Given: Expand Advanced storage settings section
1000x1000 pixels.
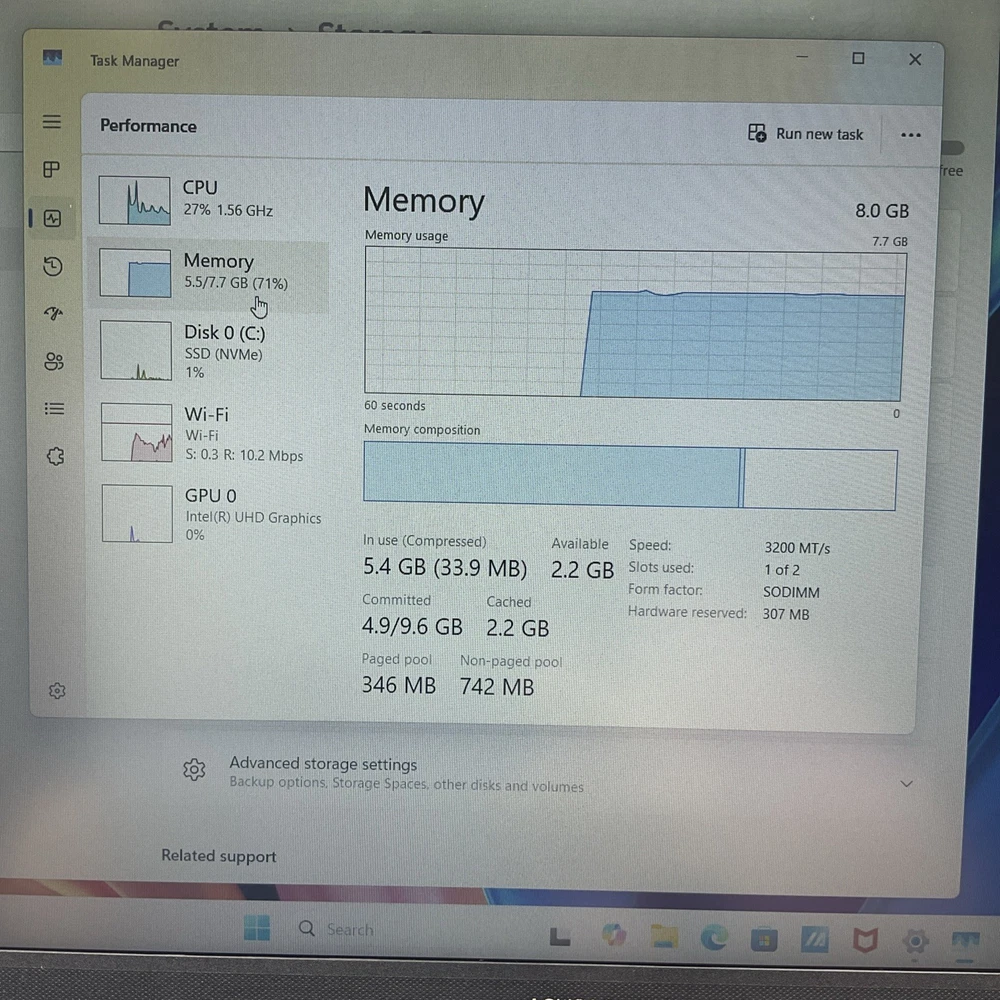Looking at the screenshot, I should tap(906, 783).
